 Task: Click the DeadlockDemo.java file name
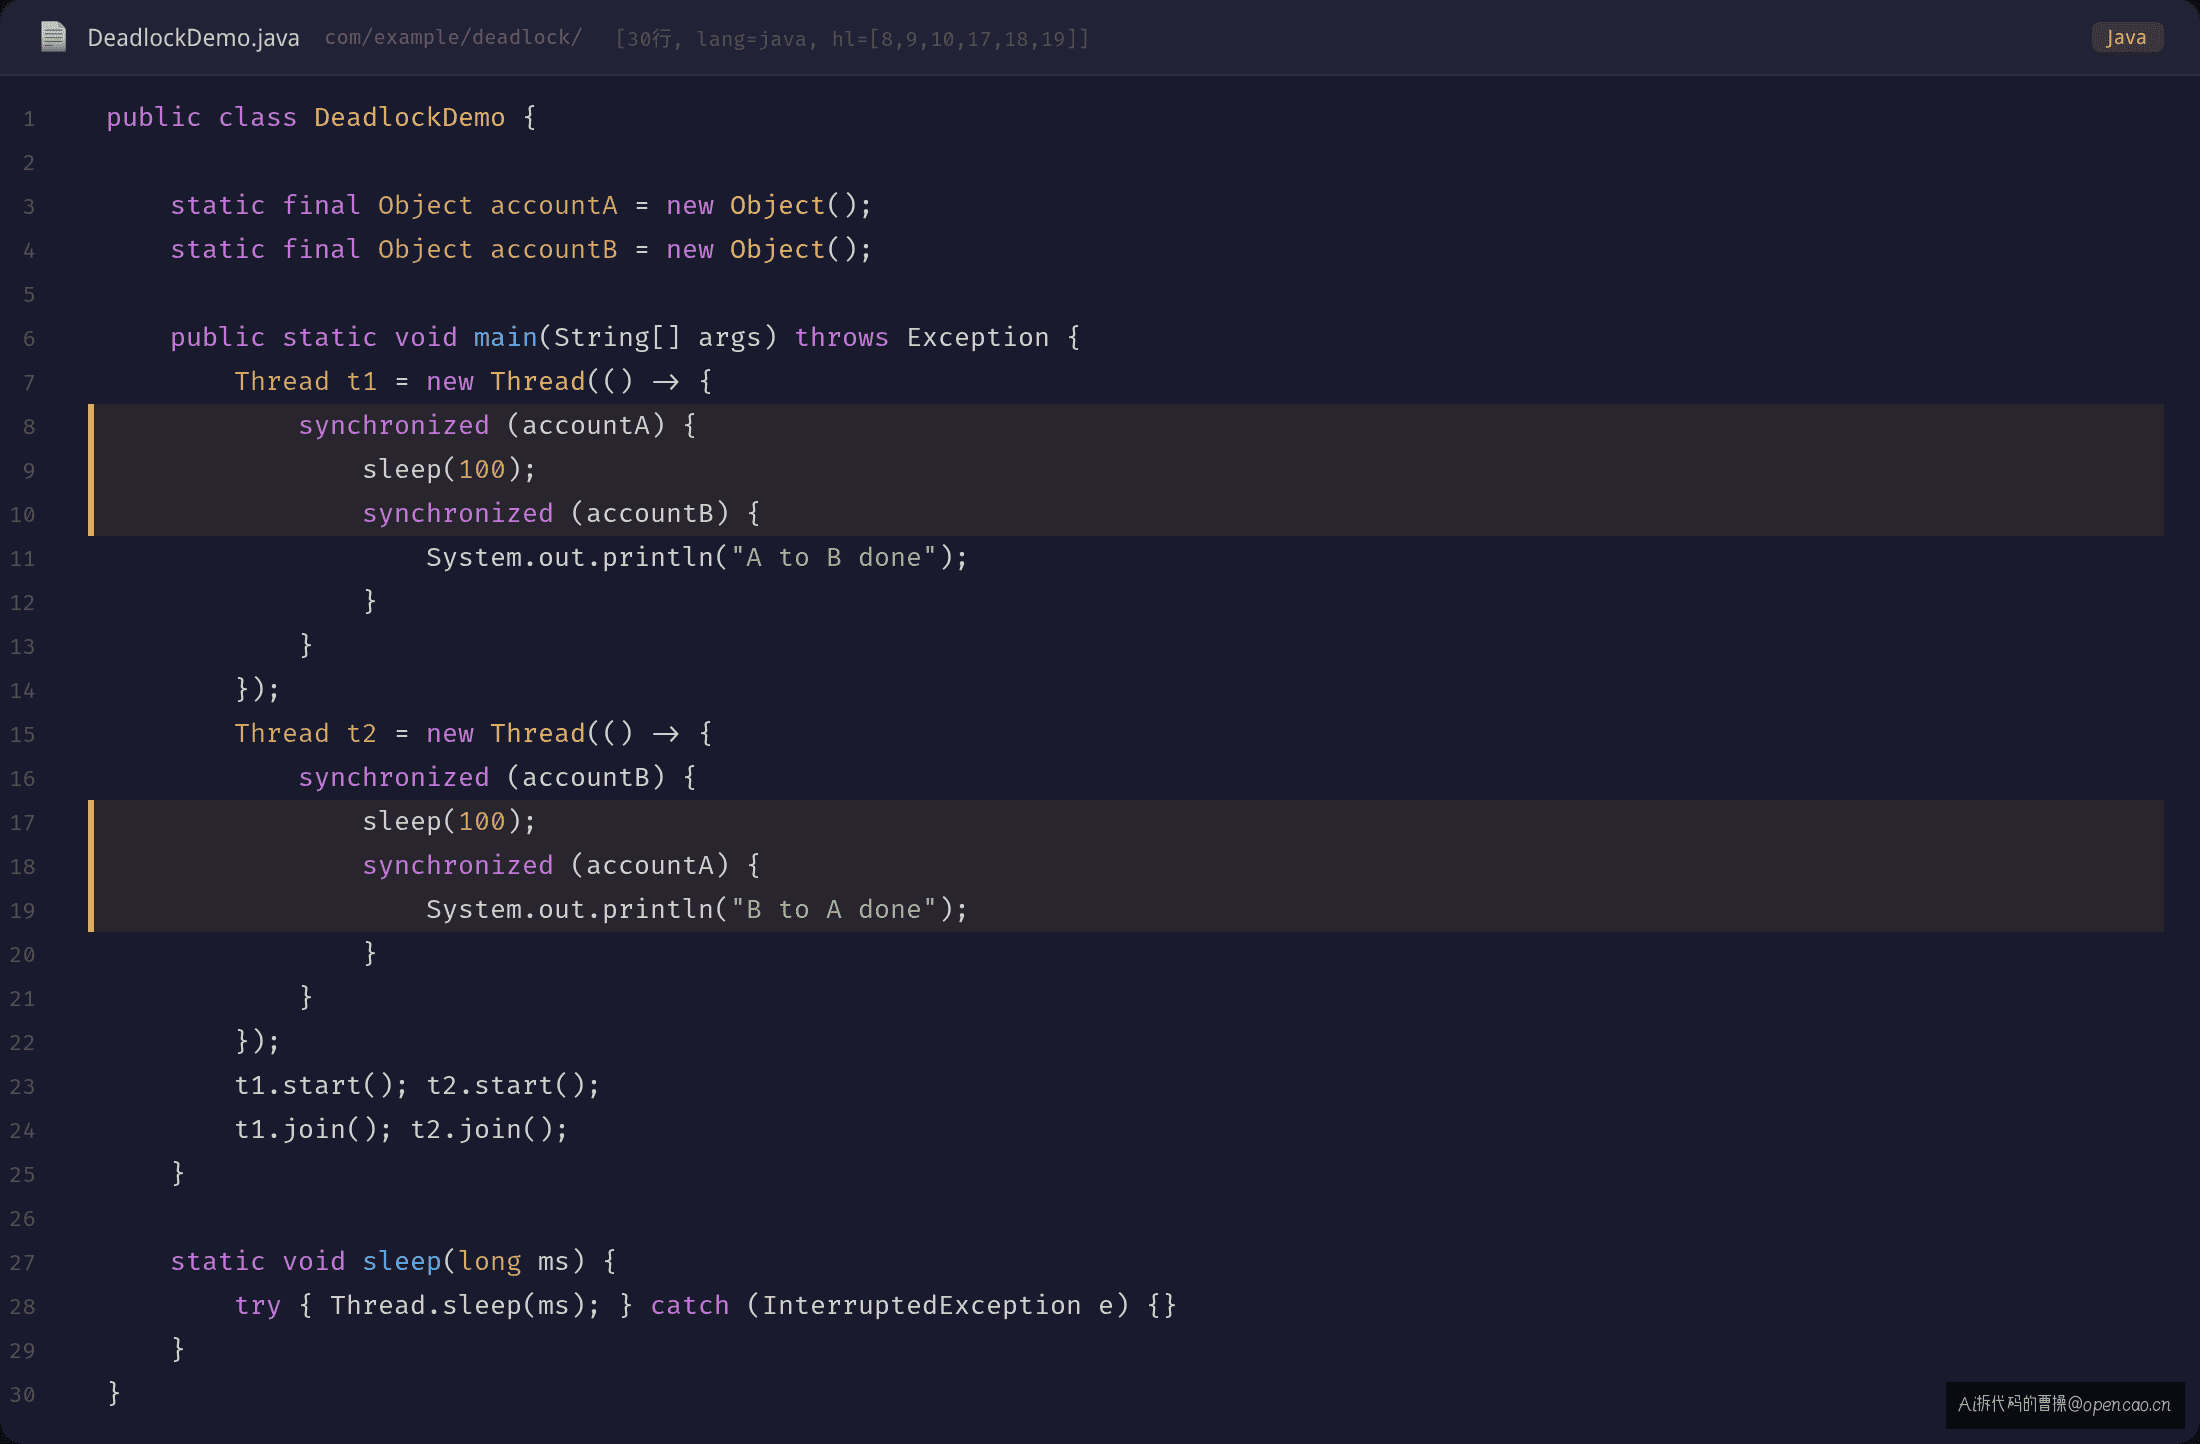coord(193,38)
